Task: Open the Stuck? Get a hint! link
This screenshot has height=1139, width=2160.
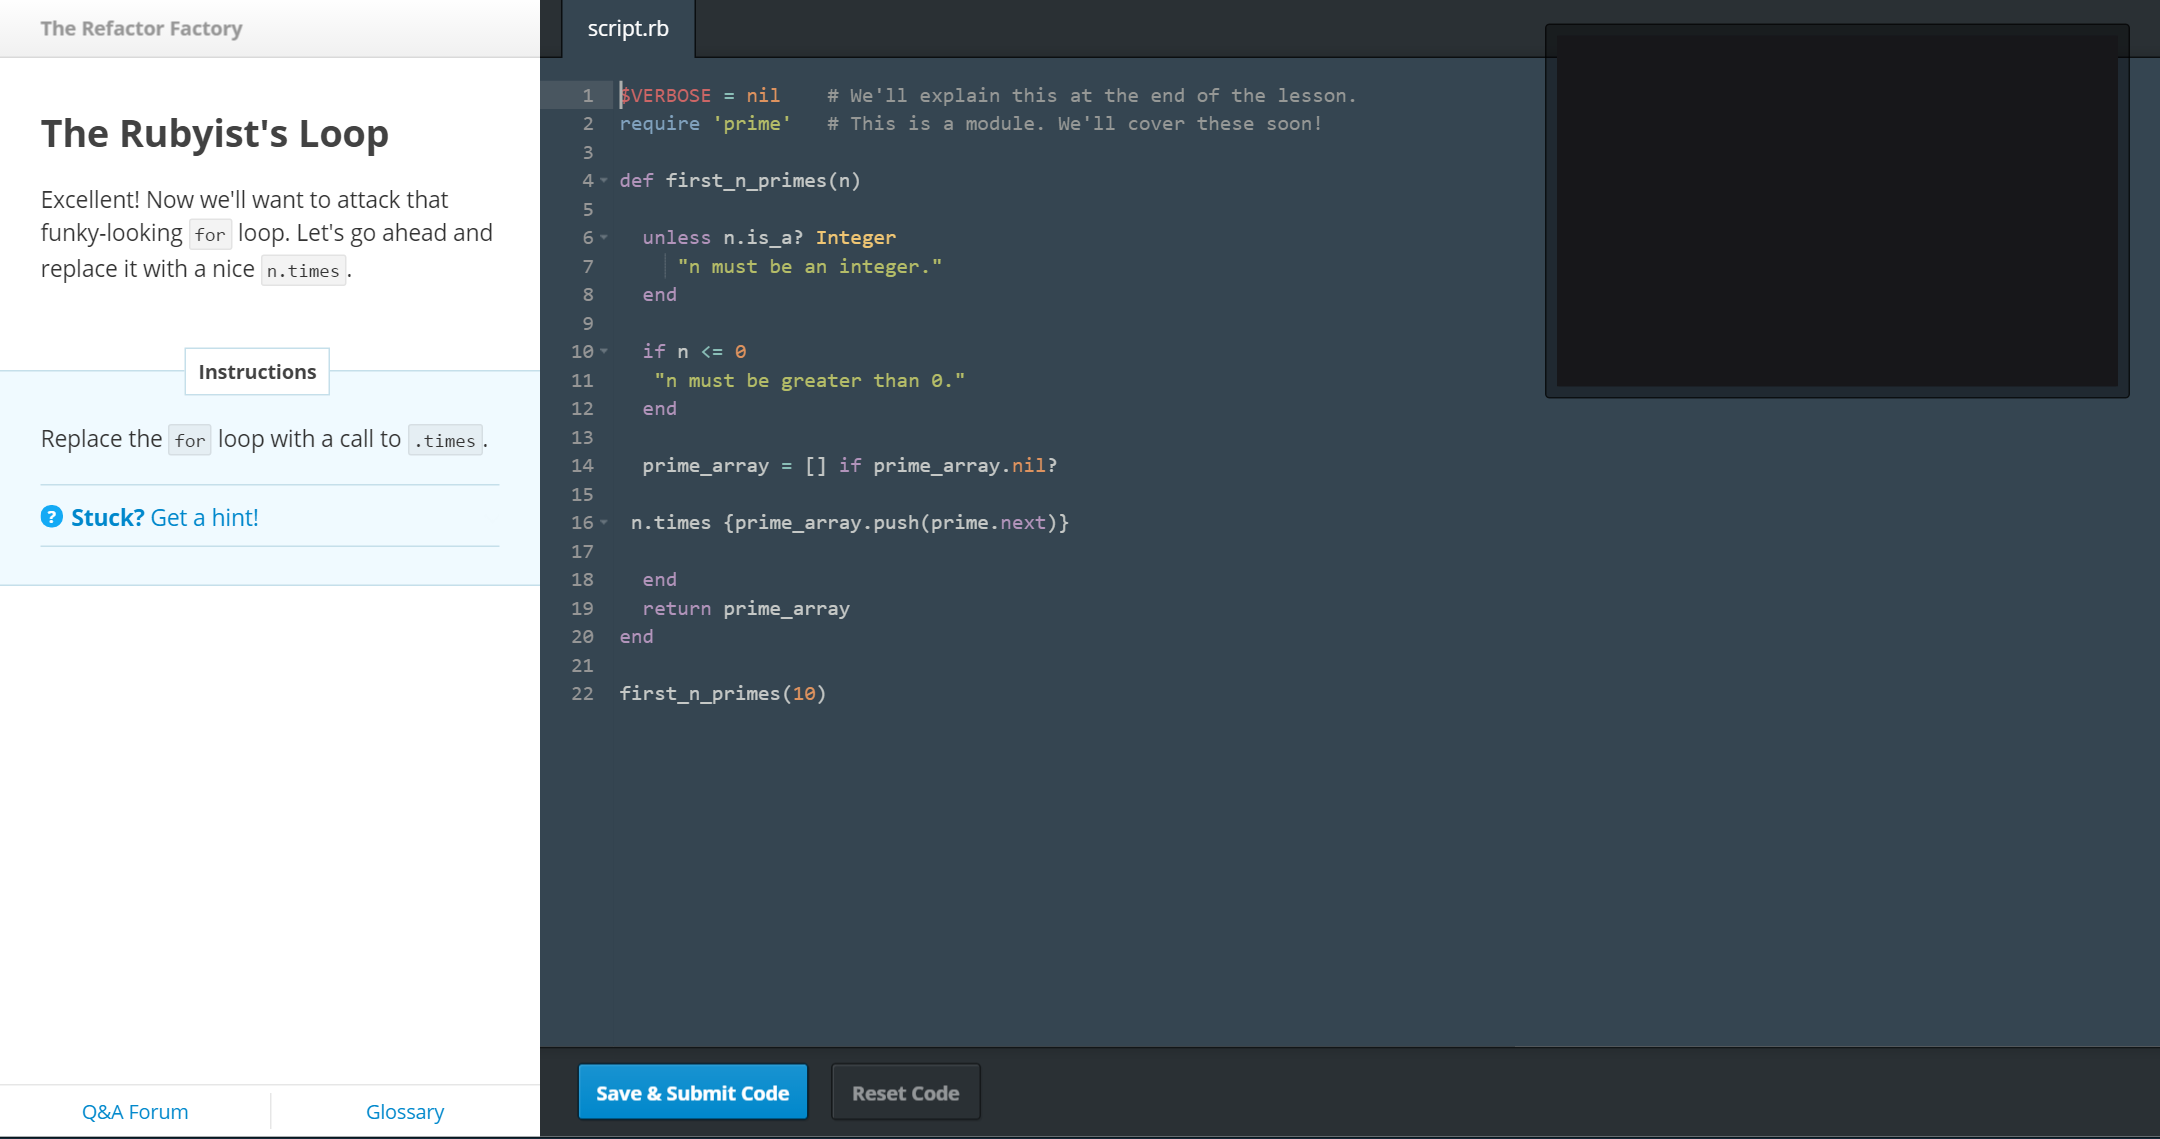Action: click(165, 517)
